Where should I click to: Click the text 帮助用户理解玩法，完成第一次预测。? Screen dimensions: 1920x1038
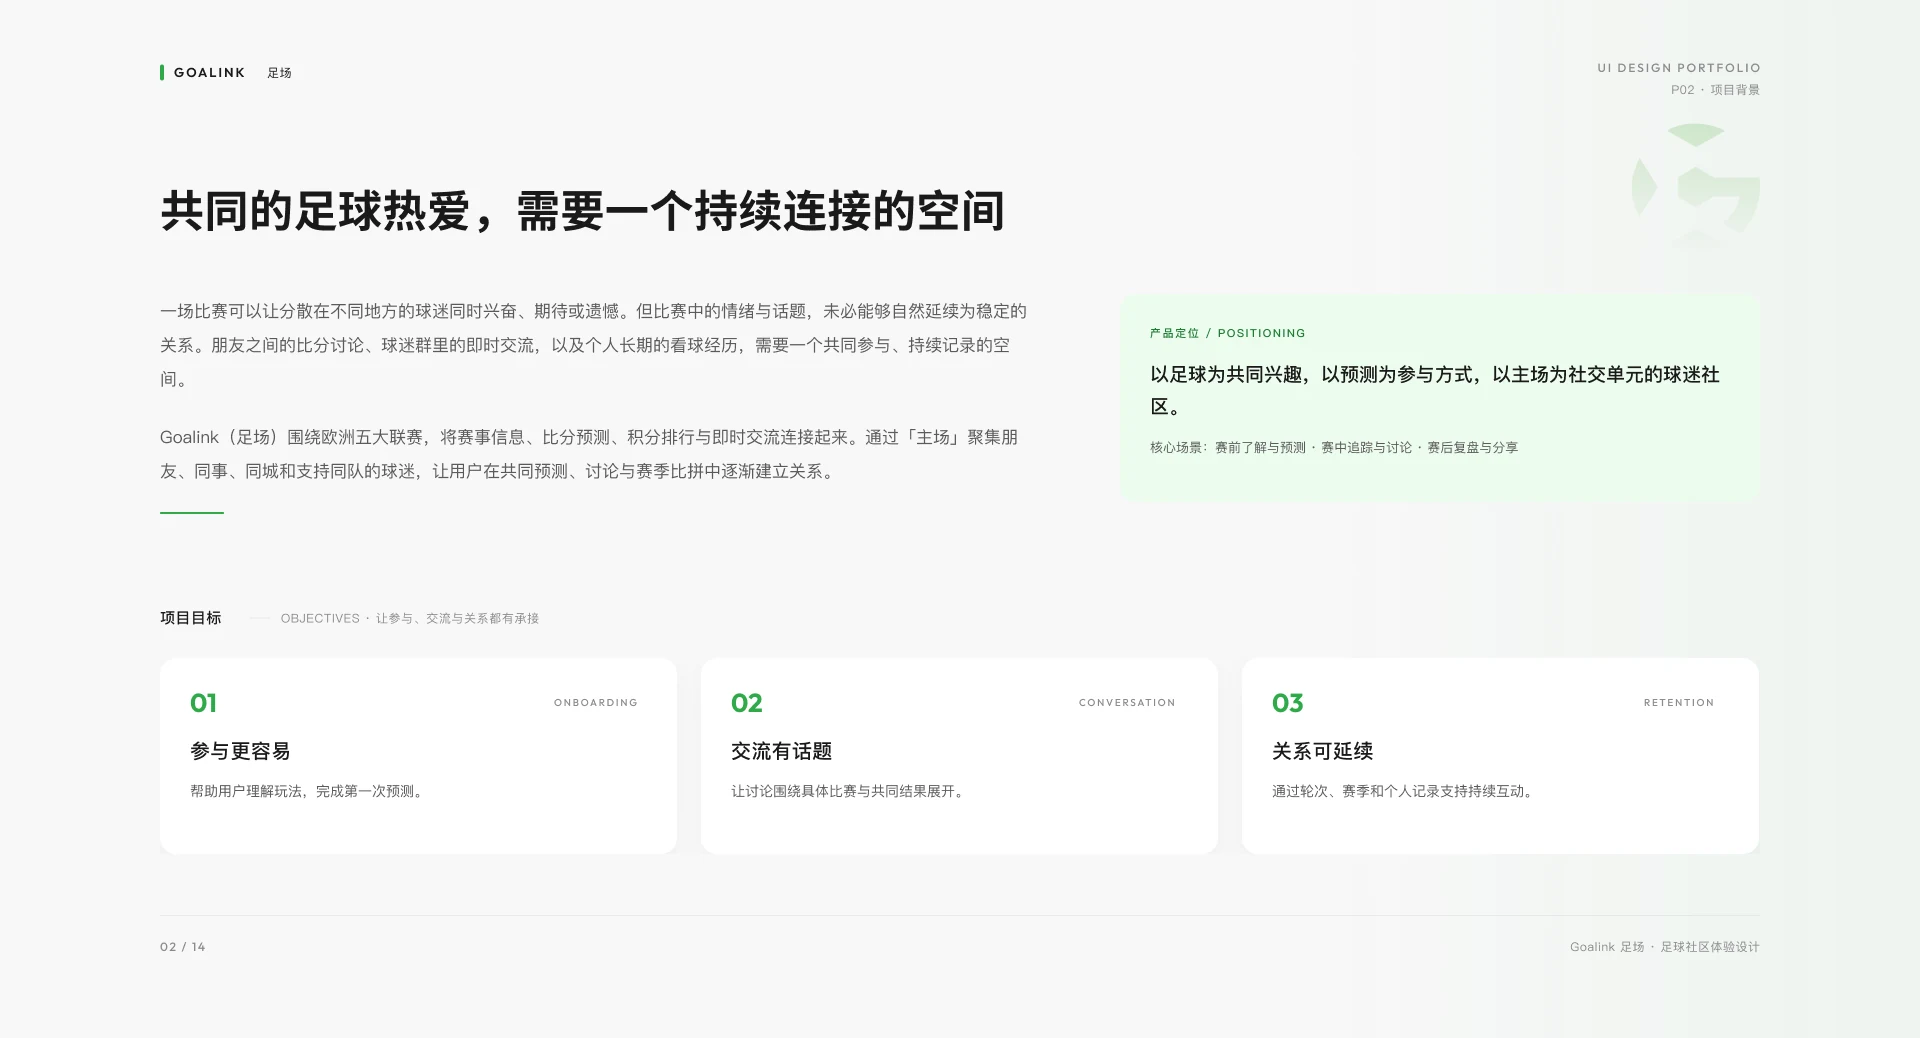[307, 791]
